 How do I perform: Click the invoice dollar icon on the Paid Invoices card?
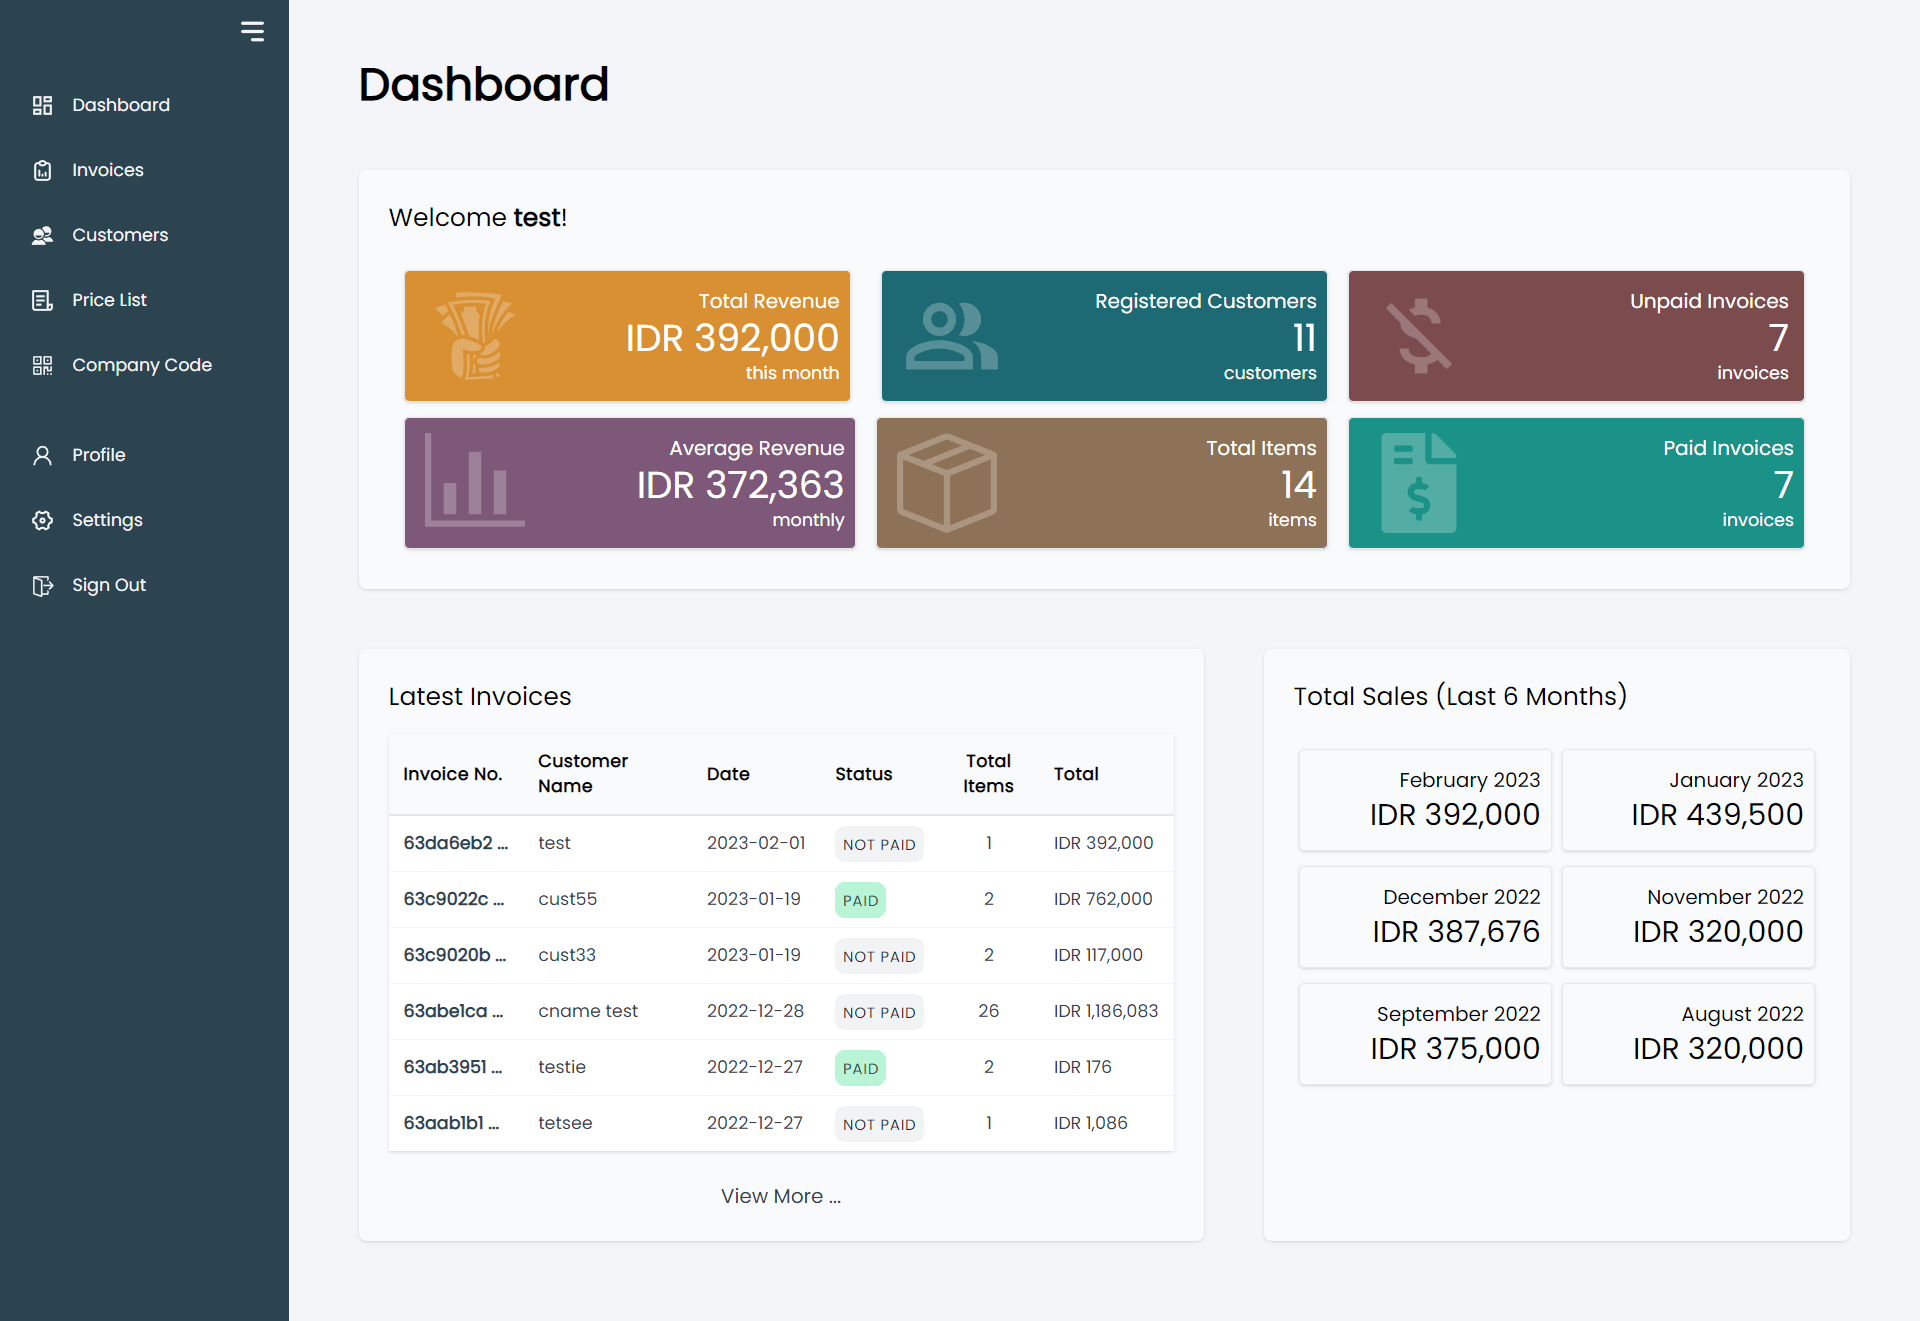[1419, 483]
